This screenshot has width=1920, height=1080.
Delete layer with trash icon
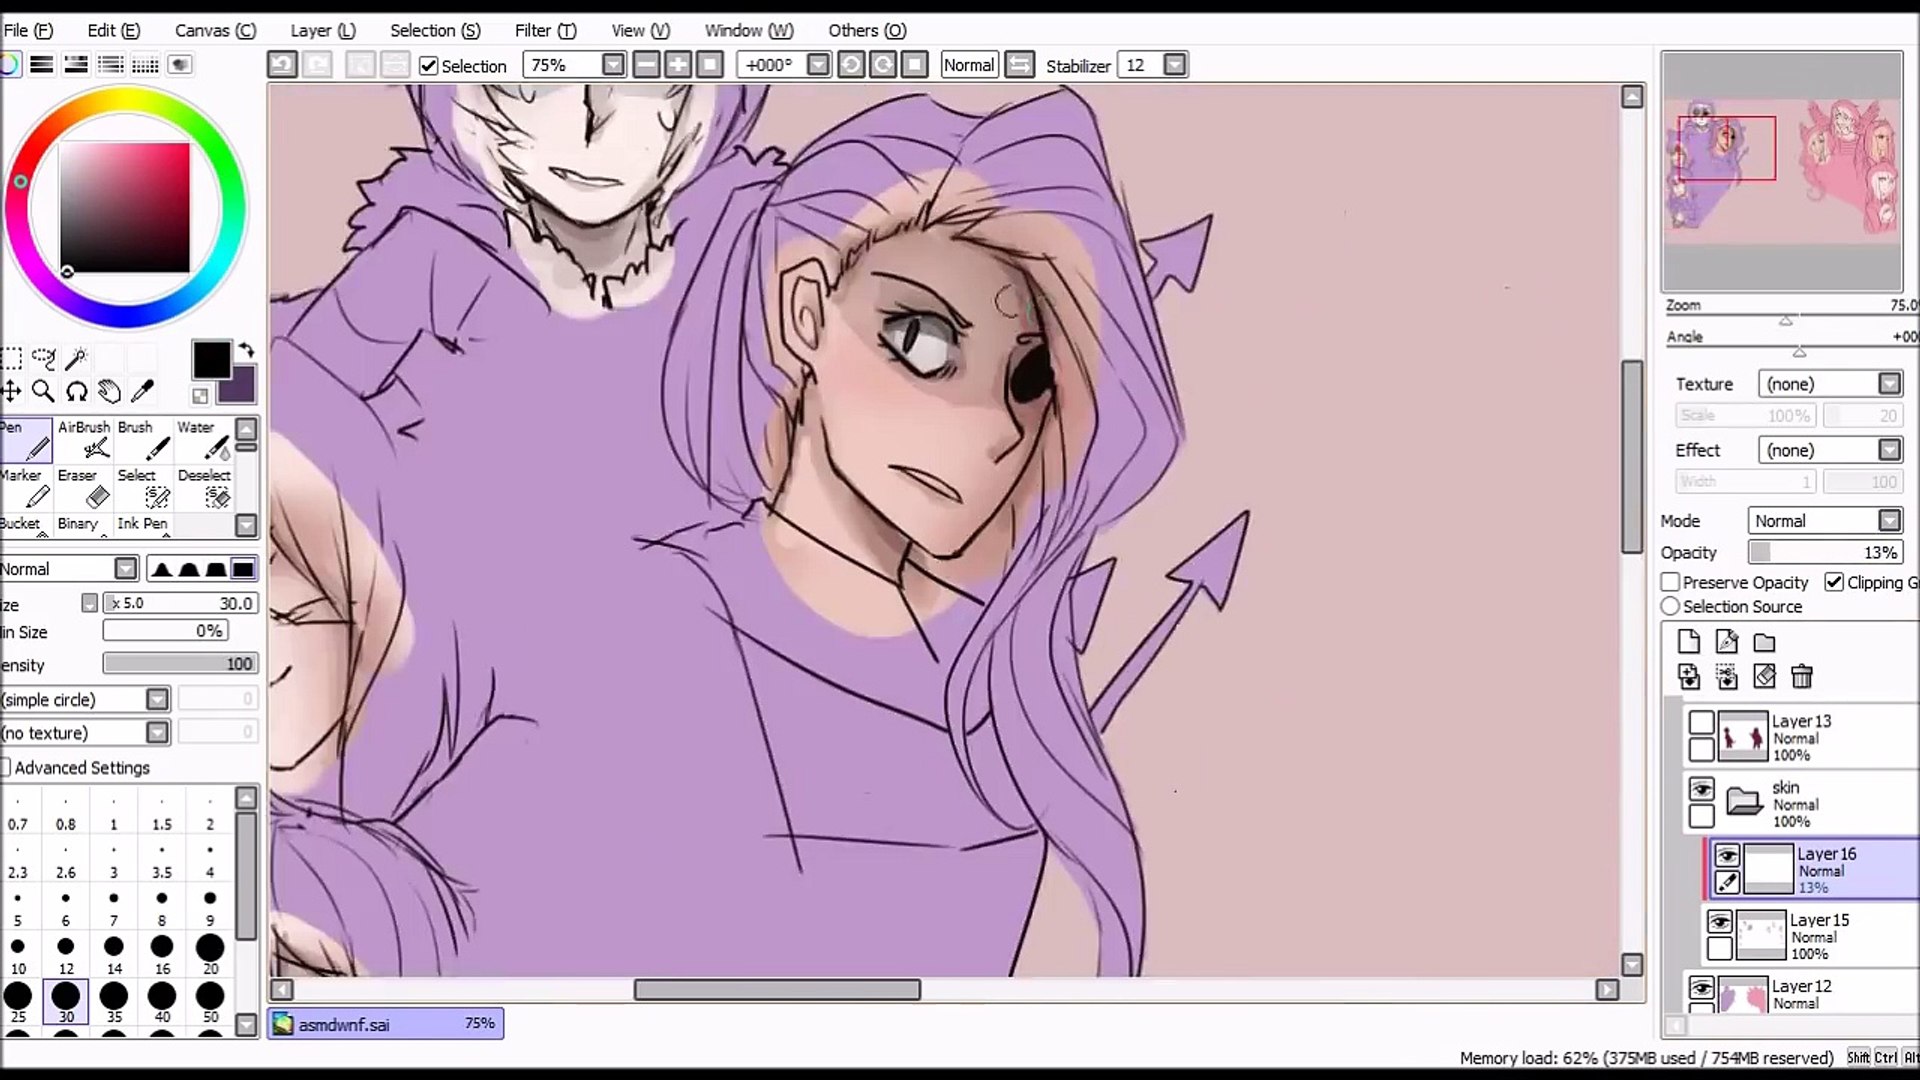pos(1802,677)
